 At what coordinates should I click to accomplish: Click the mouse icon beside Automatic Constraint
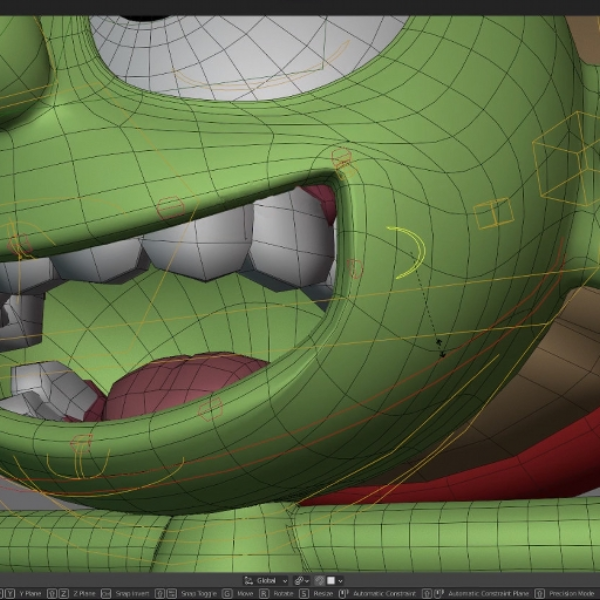click(344, 594)
